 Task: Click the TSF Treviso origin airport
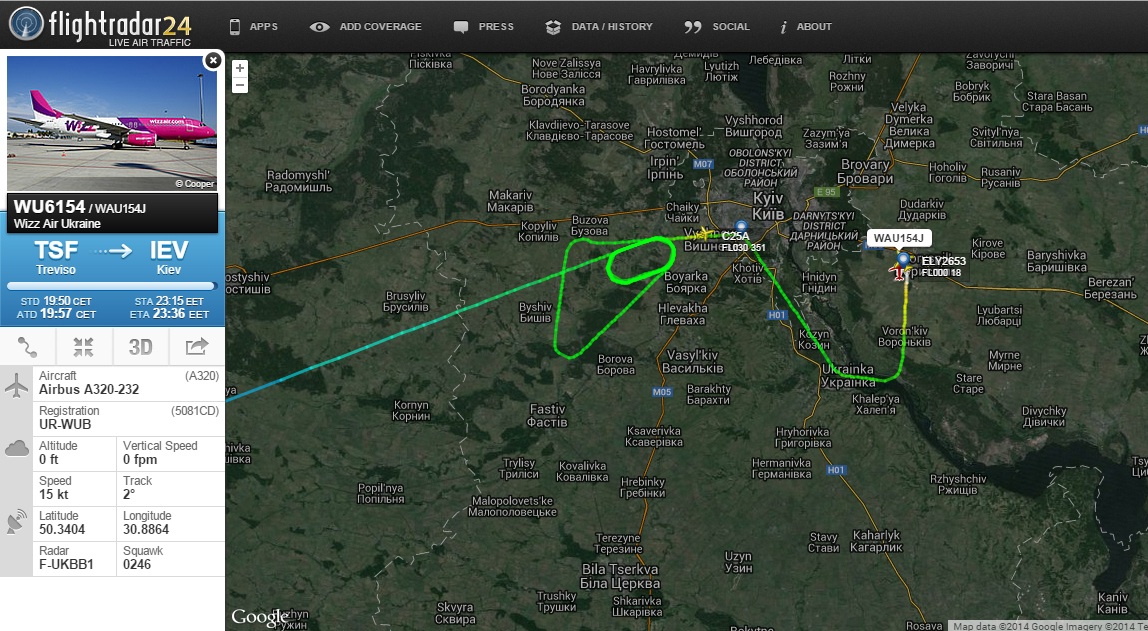click(56, 257)
